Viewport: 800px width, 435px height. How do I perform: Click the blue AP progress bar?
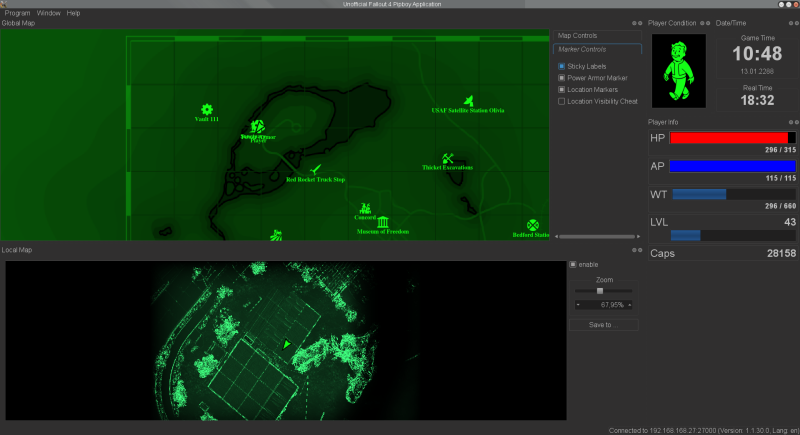(x=733, y=166)
